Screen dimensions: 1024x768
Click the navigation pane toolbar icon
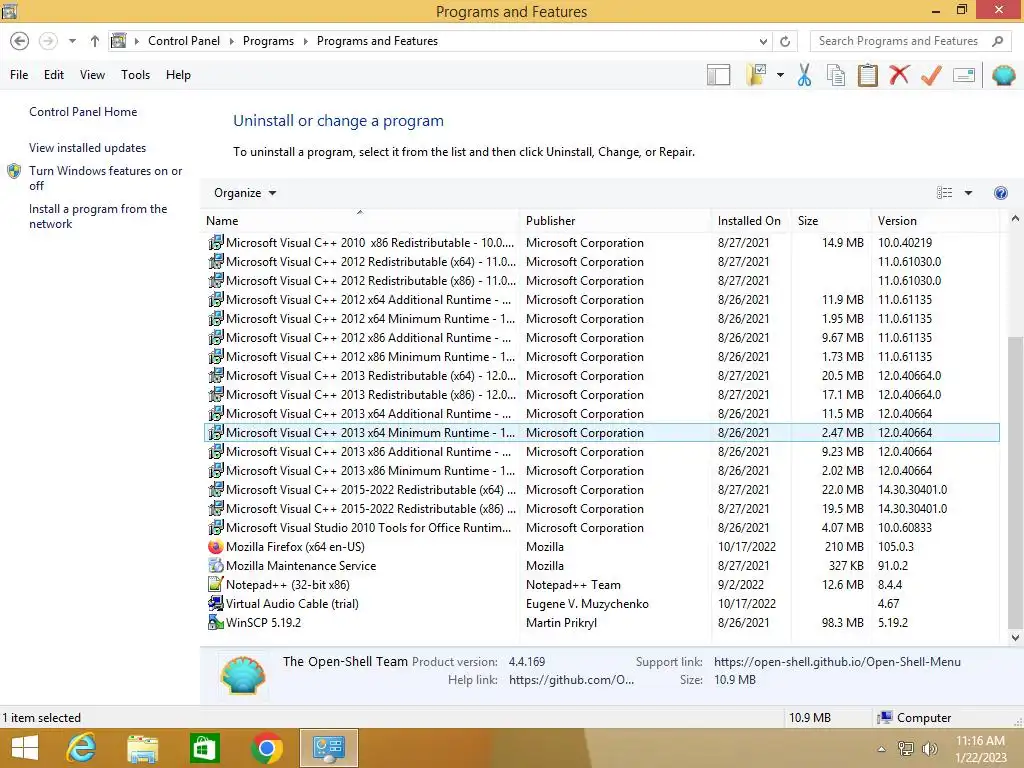(718, 75)
